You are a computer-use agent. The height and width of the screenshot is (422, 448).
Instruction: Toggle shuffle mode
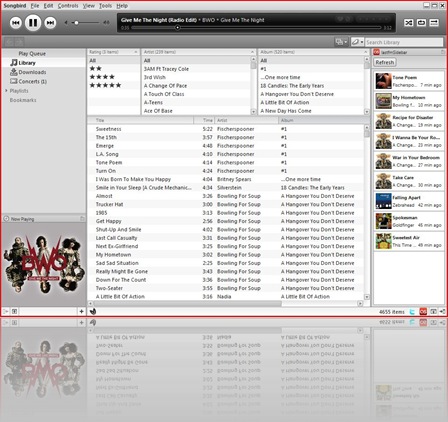409,23
